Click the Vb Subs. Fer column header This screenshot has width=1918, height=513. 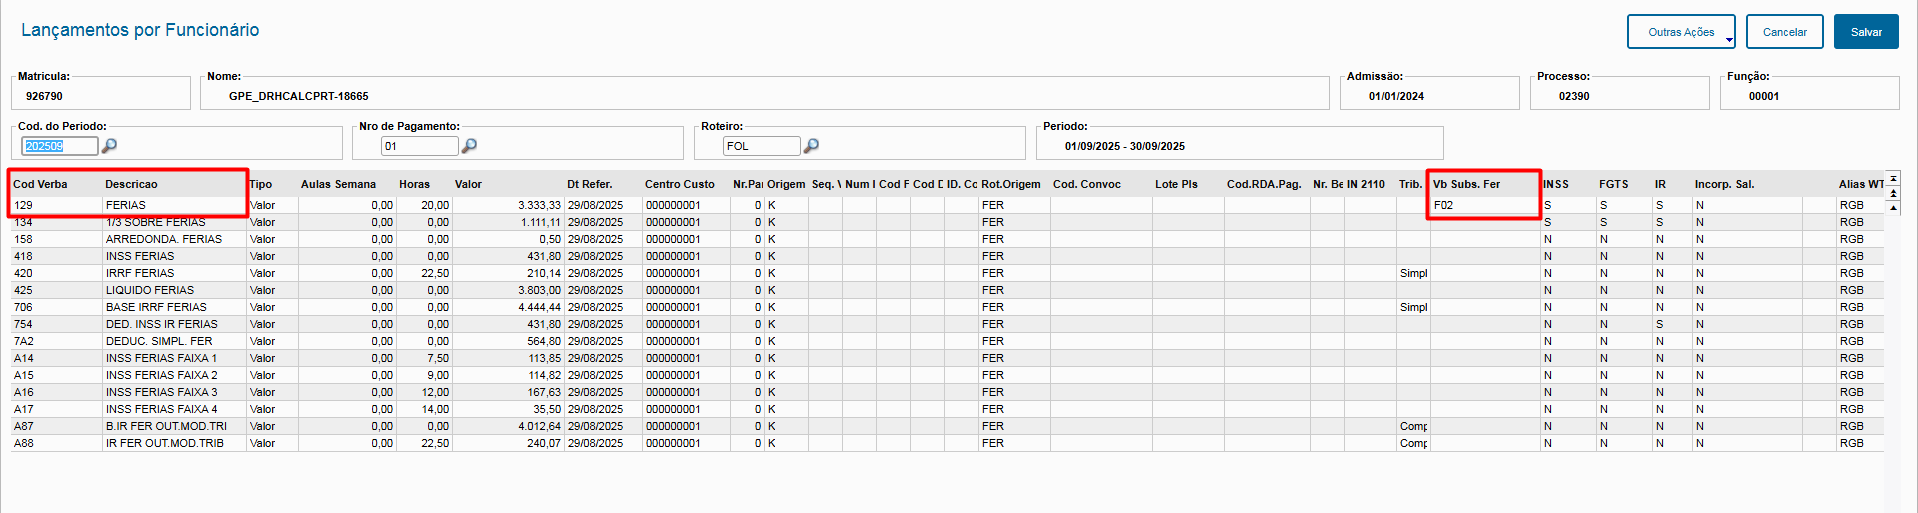pos(1466,184)
